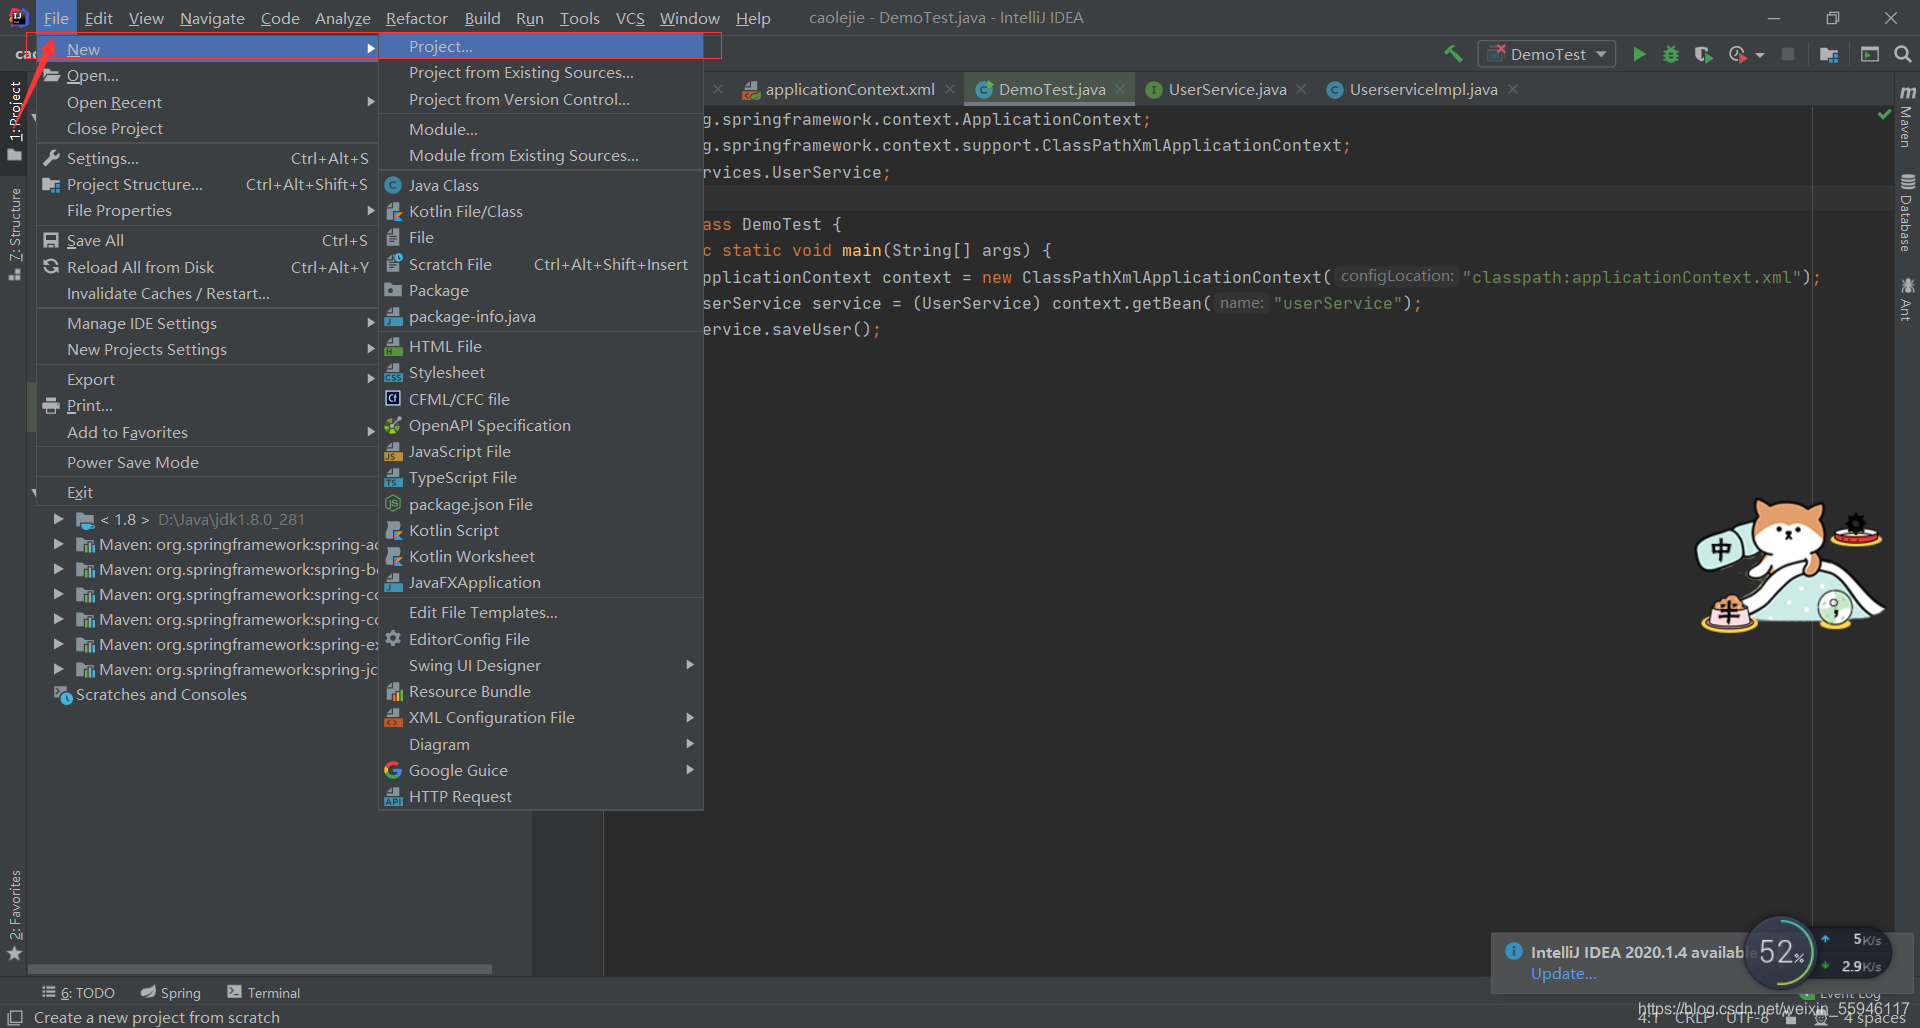This screenshot has height=1028, width=1920.
Task: Close the DemoTest.java tab
Action: [1120, 89]
